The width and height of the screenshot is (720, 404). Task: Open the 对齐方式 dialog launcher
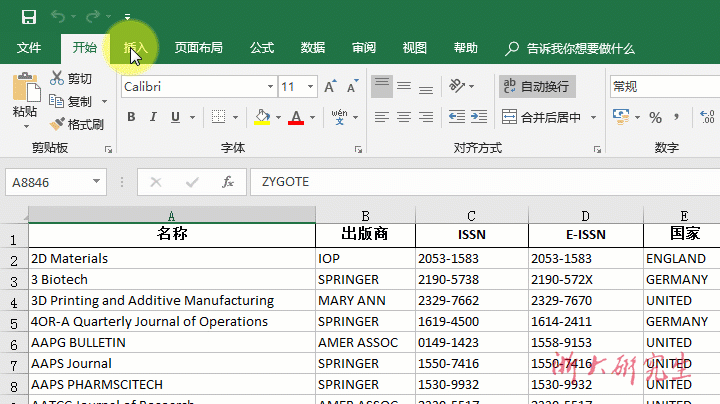click(597, 150)
